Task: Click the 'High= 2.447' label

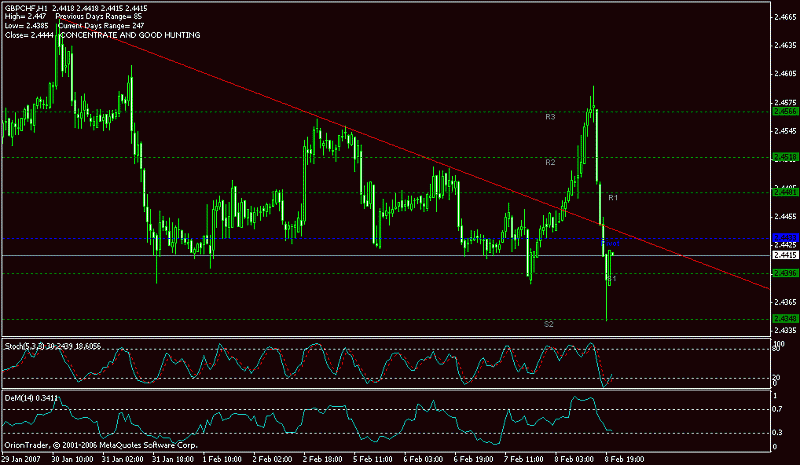Action: [25, 16]
